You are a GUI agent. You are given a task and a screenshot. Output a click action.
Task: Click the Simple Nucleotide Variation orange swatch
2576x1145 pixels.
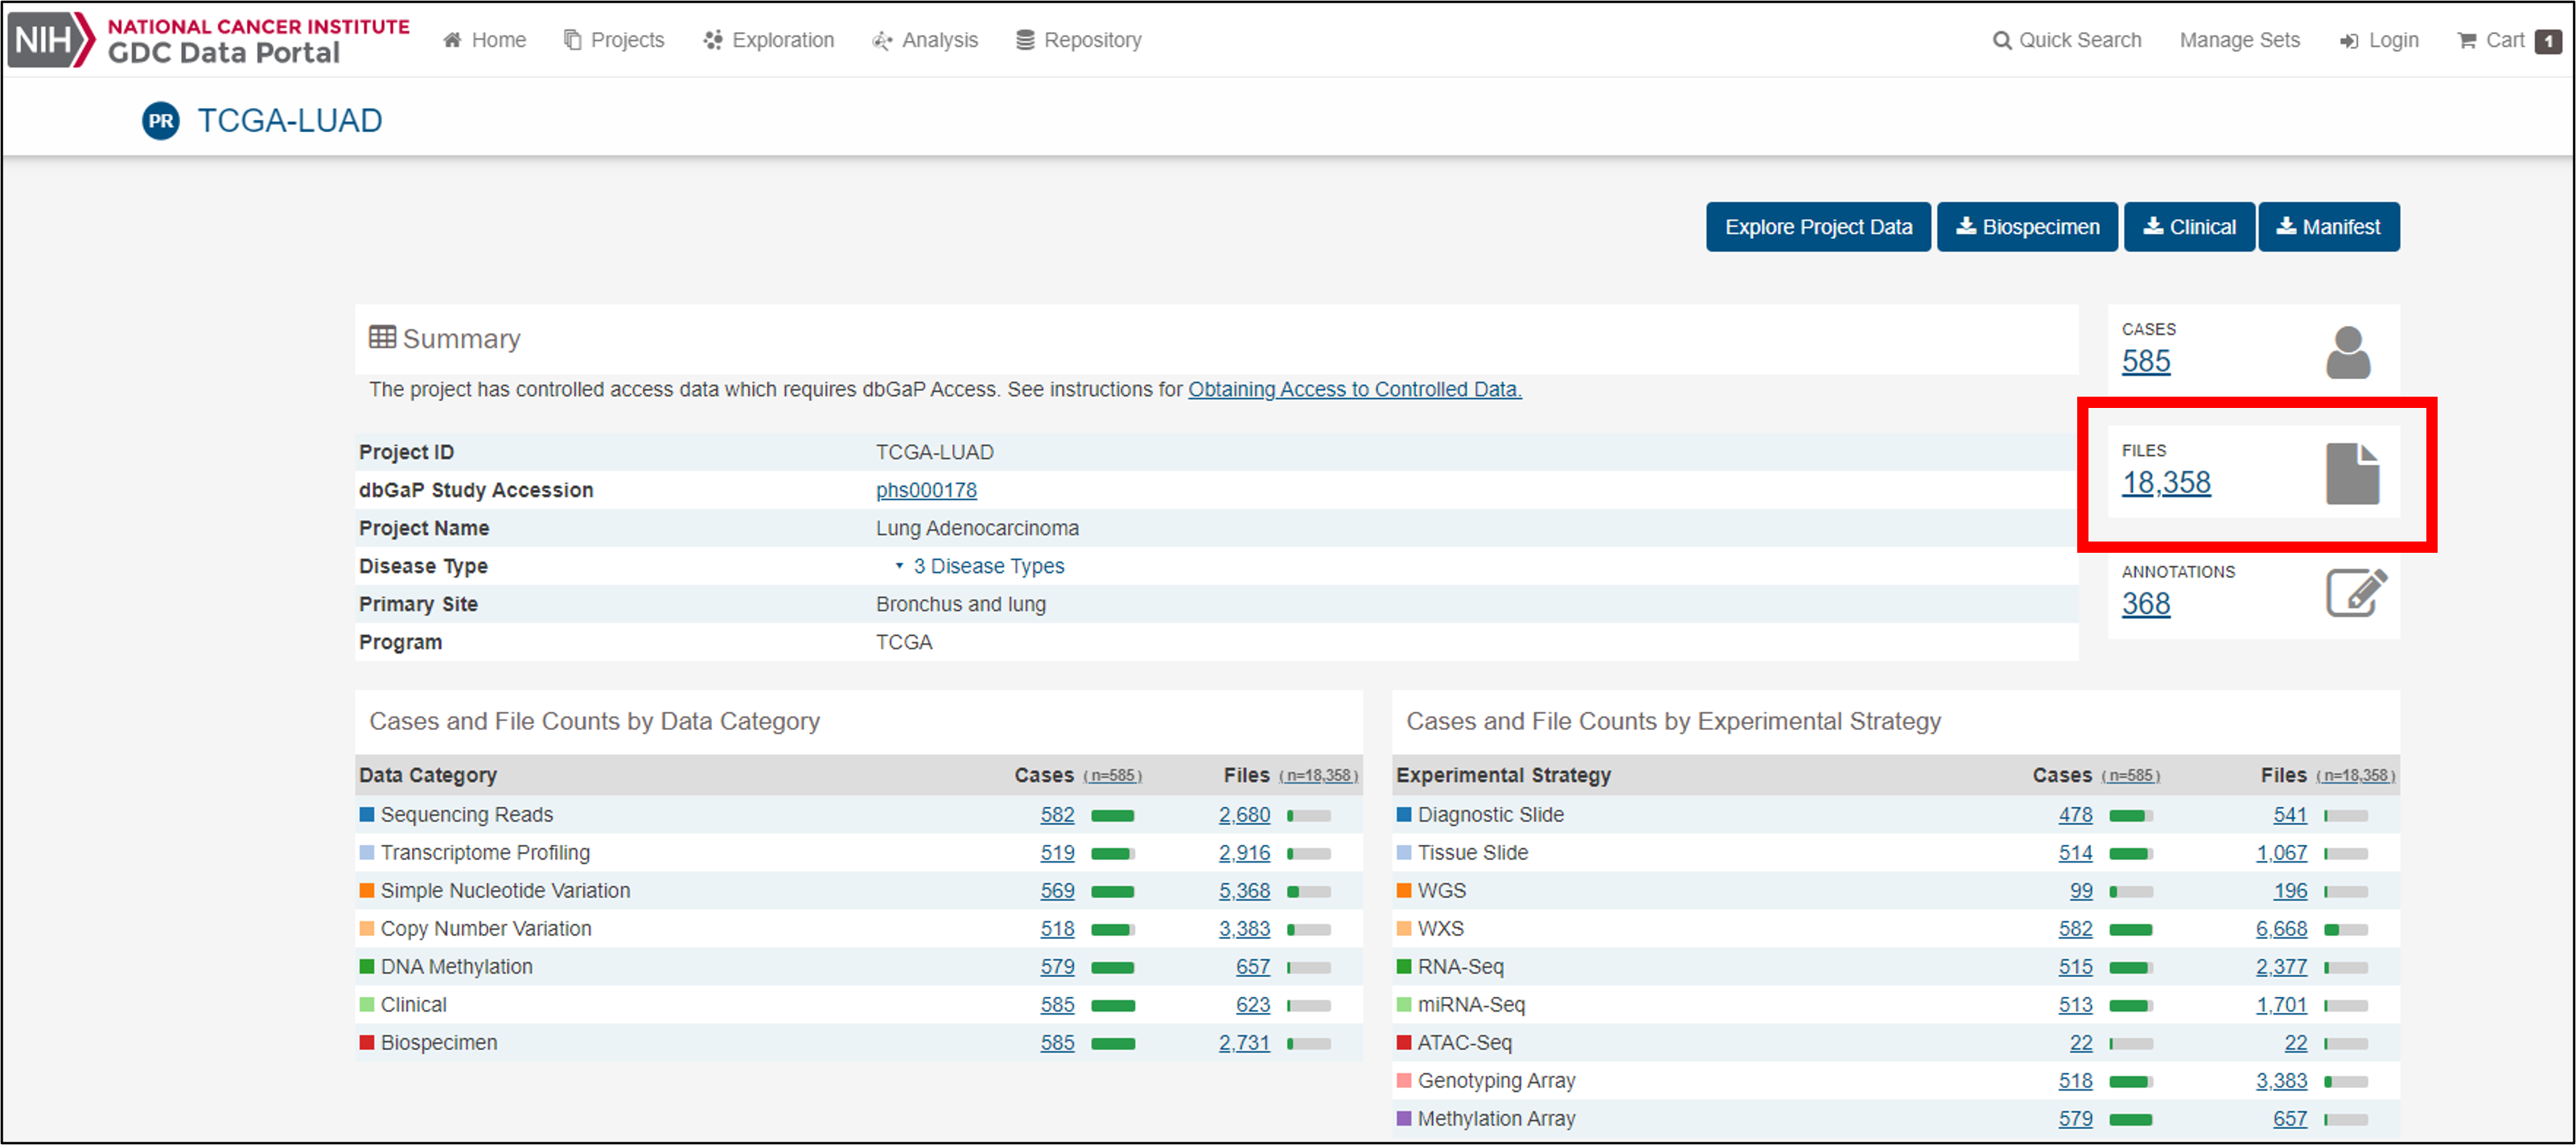(367, 891)
